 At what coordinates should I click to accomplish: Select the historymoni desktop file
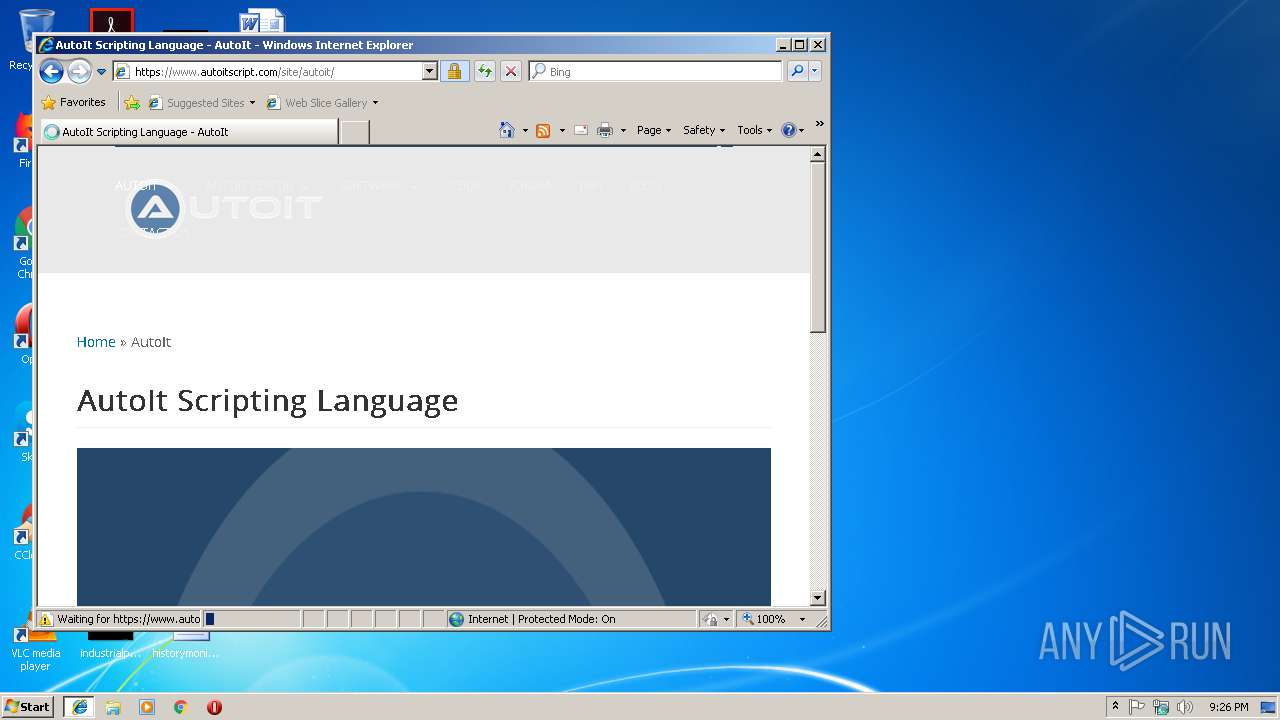(186, 645)
